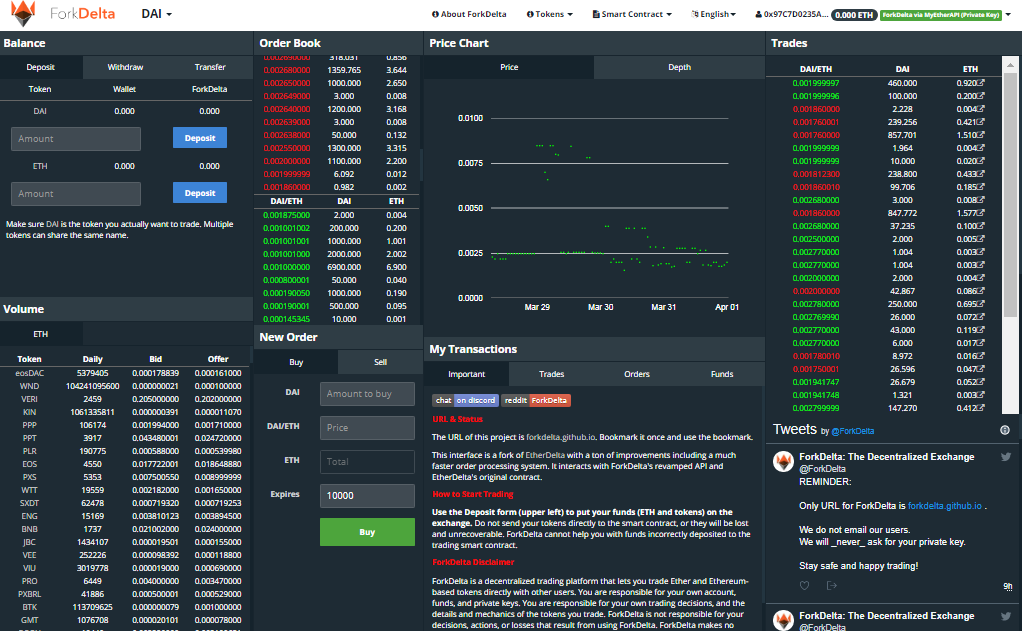
Task: Open Funds tab in My Transactions
Action: pyautogui.click(x=722, y=374)
